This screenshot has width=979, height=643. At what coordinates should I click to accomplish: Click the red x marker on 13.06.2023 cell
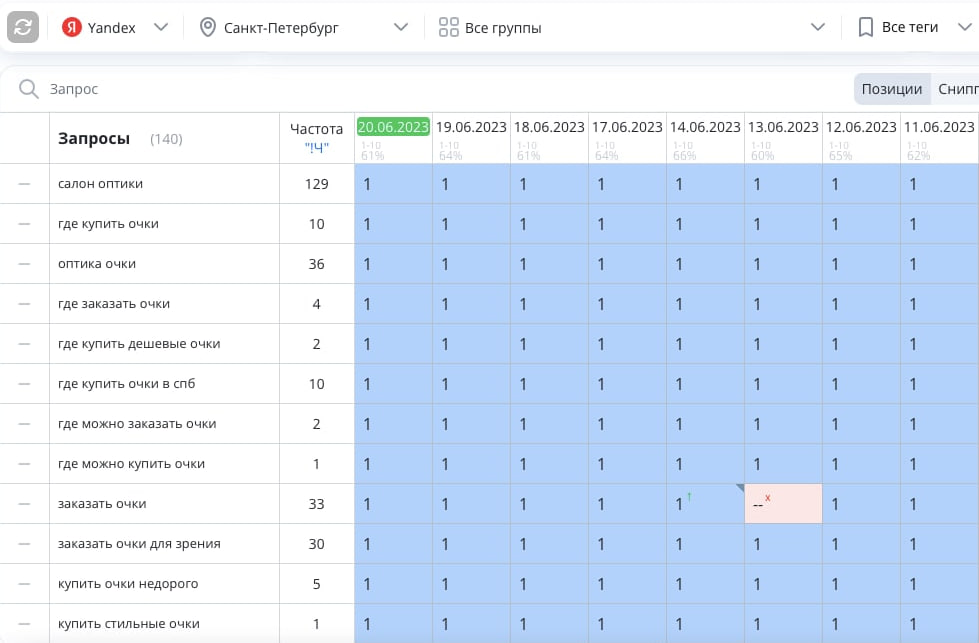pyautogui.click(x=768, y=498)
